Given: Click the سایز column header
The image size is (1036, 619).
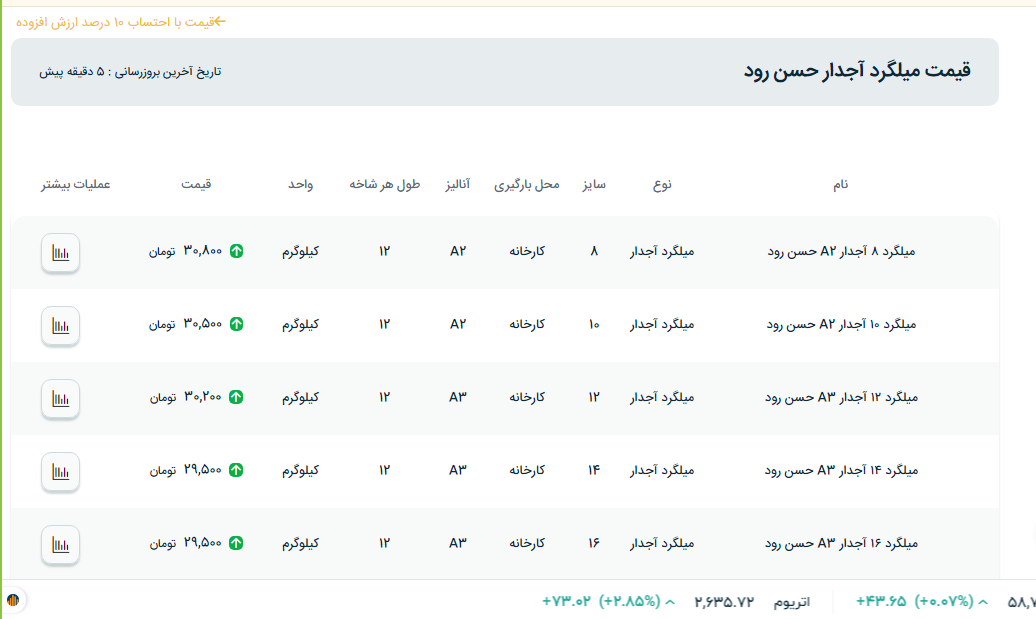Looking at the screenshot, I should 594,185.
